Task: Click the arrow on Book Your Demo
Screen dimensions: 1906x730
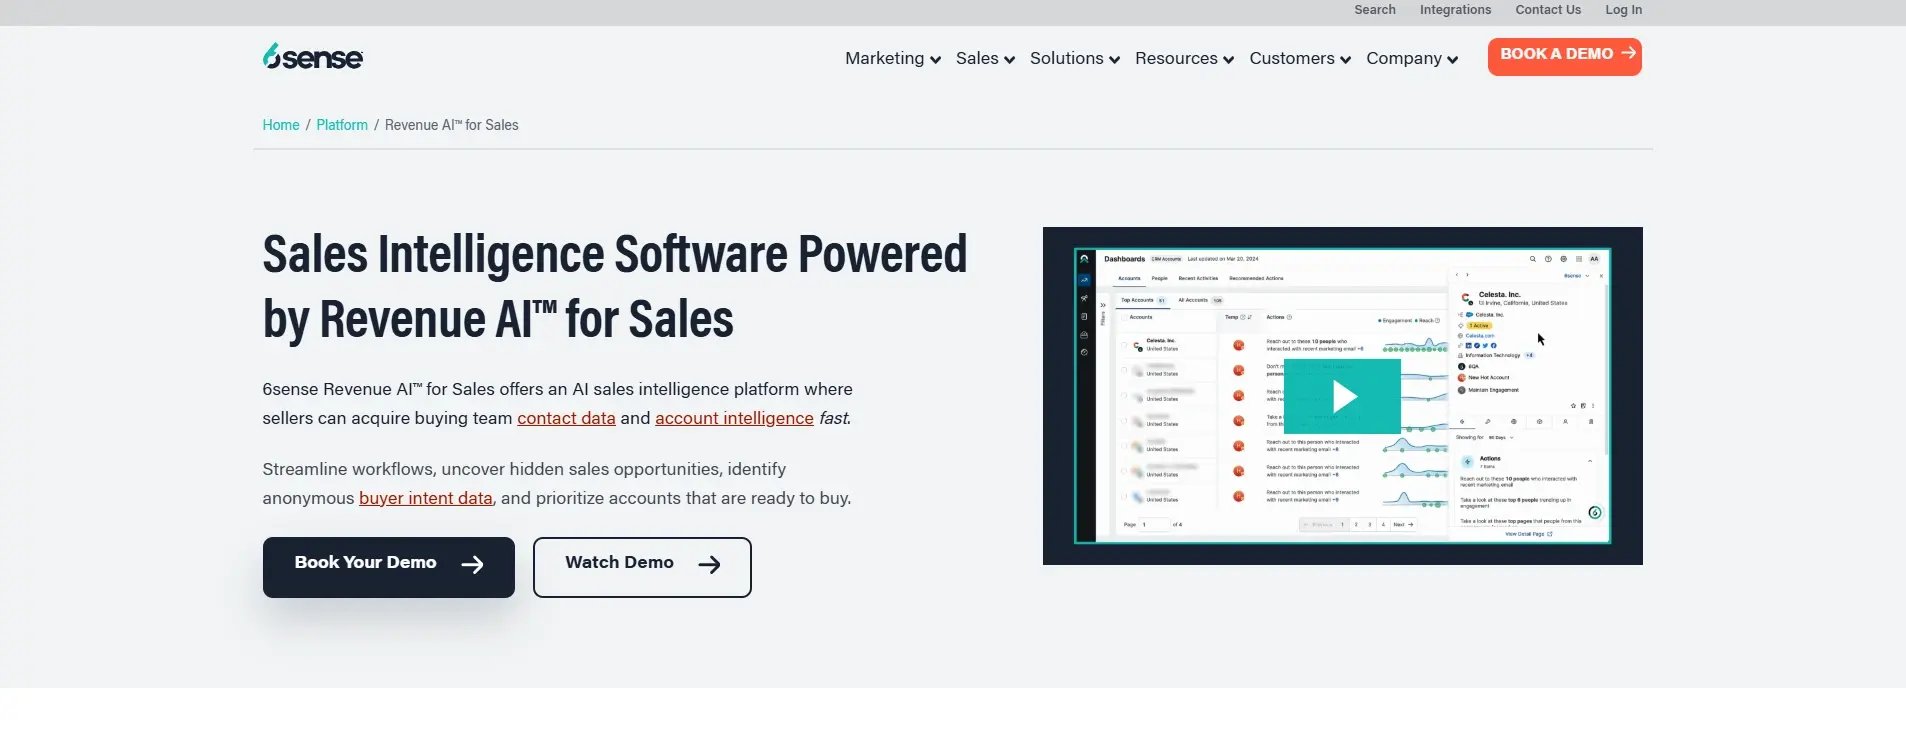Action: (x=473, y=565)
